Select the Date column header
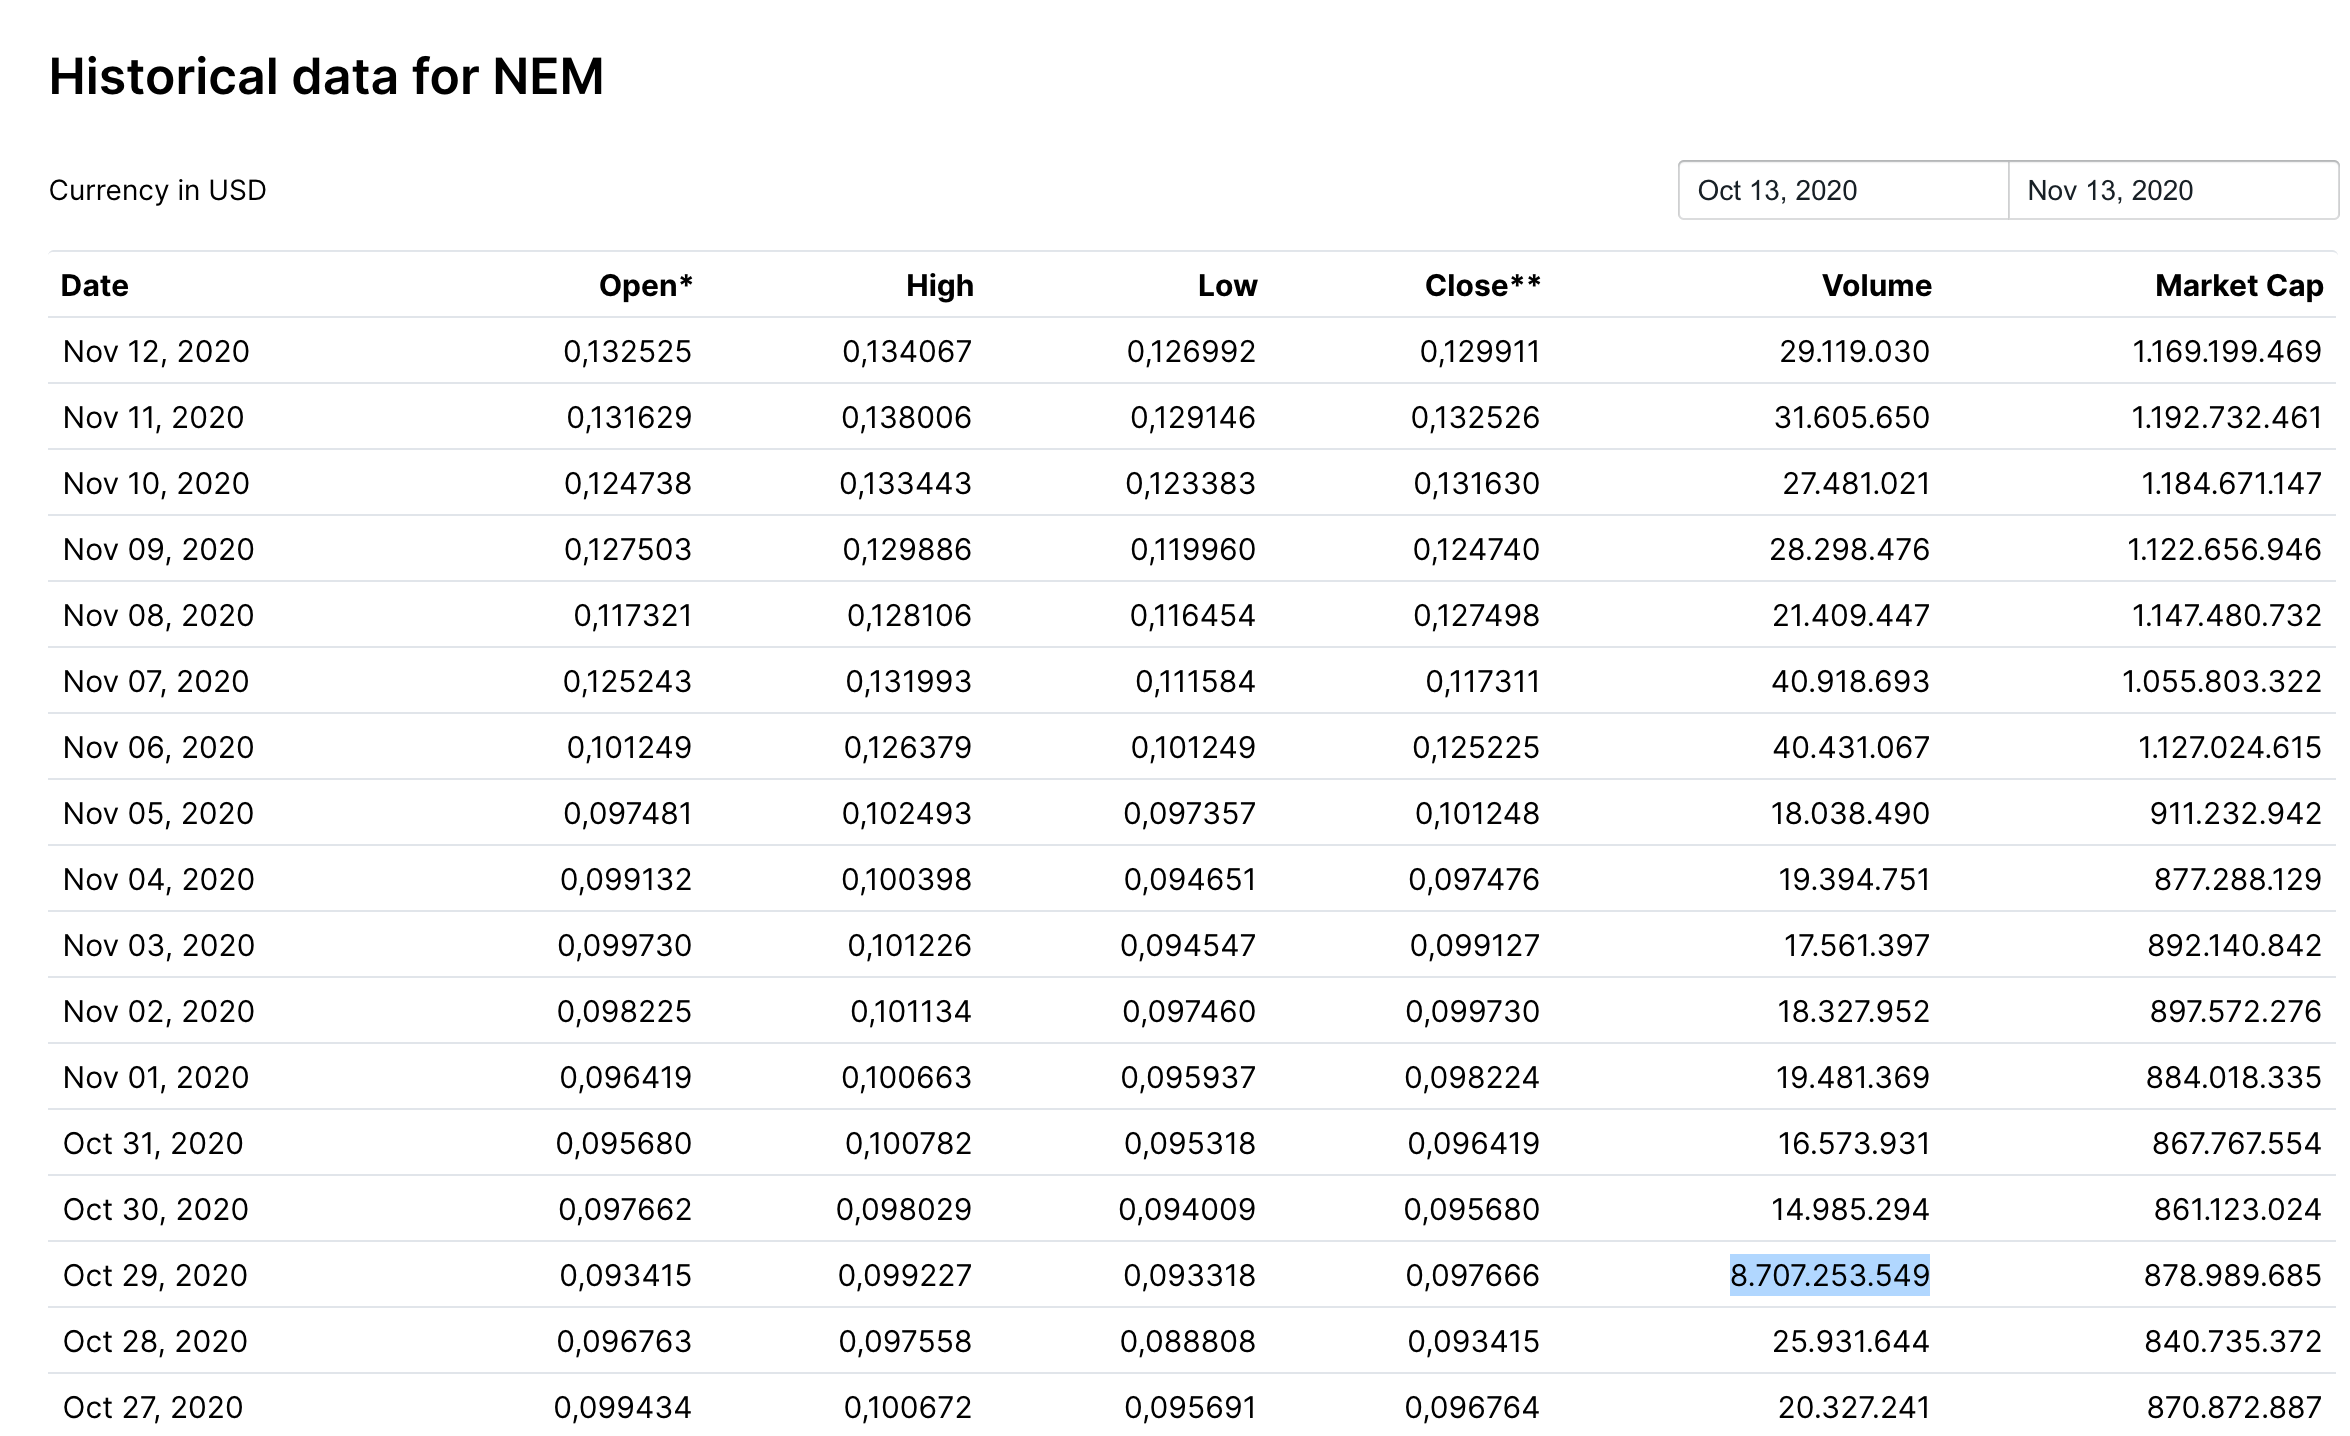Image resolution: width=2350 pixels, height=1436 pixels. 94,286
